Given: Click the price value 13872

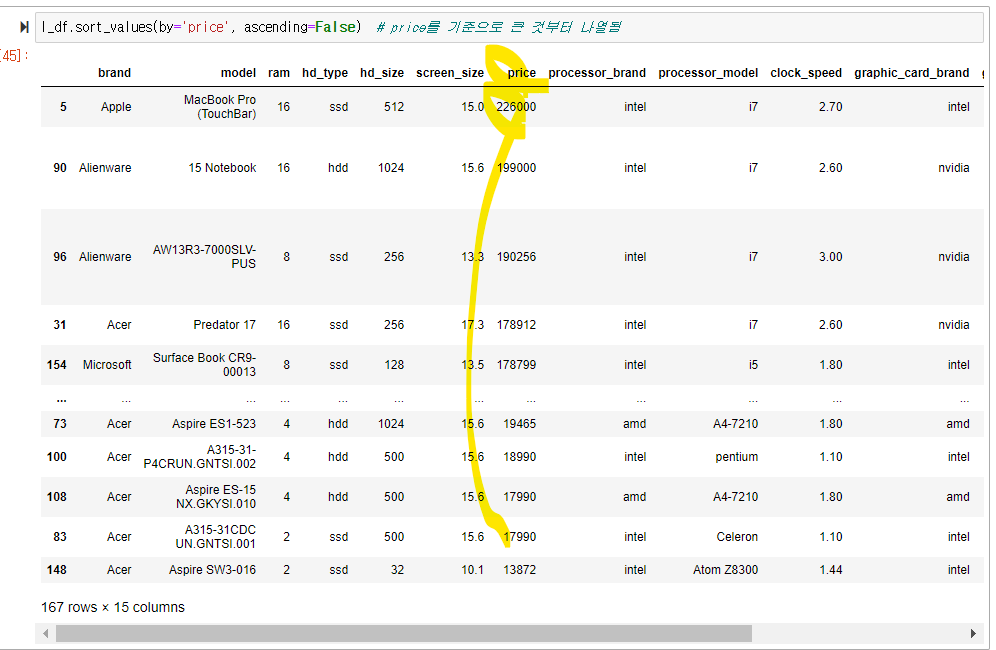Looking at the screenshot, I should pos(520,570).
